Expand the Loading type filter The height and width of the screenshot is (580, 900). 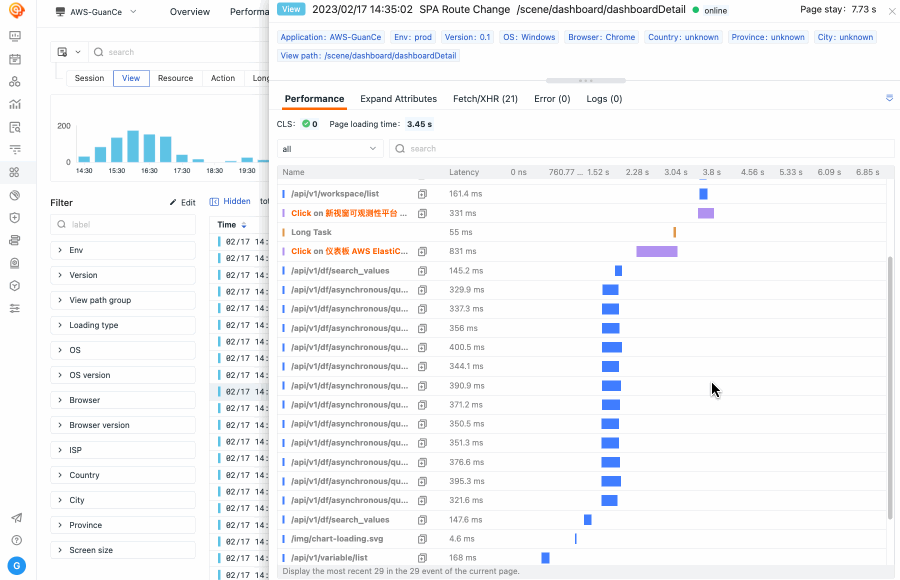pos(123,325)
